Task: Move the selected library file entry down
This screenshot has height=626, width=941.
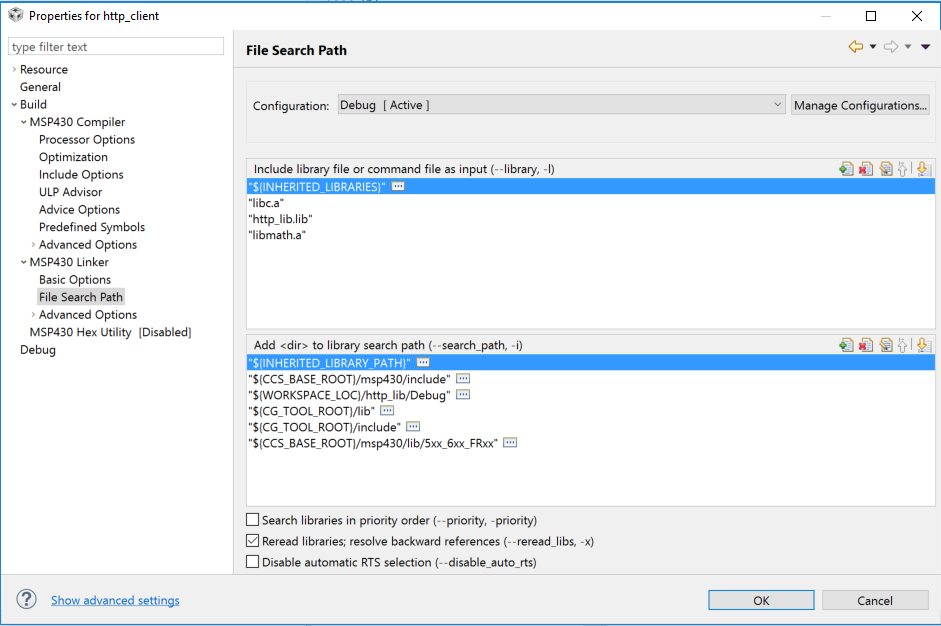Action: [924, 169]
